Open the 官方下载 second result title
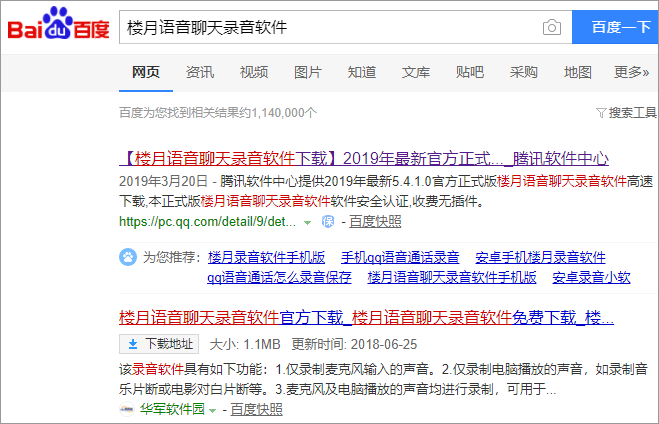The image size is (659, 424). pyautogui.click(x=366, y=317)
